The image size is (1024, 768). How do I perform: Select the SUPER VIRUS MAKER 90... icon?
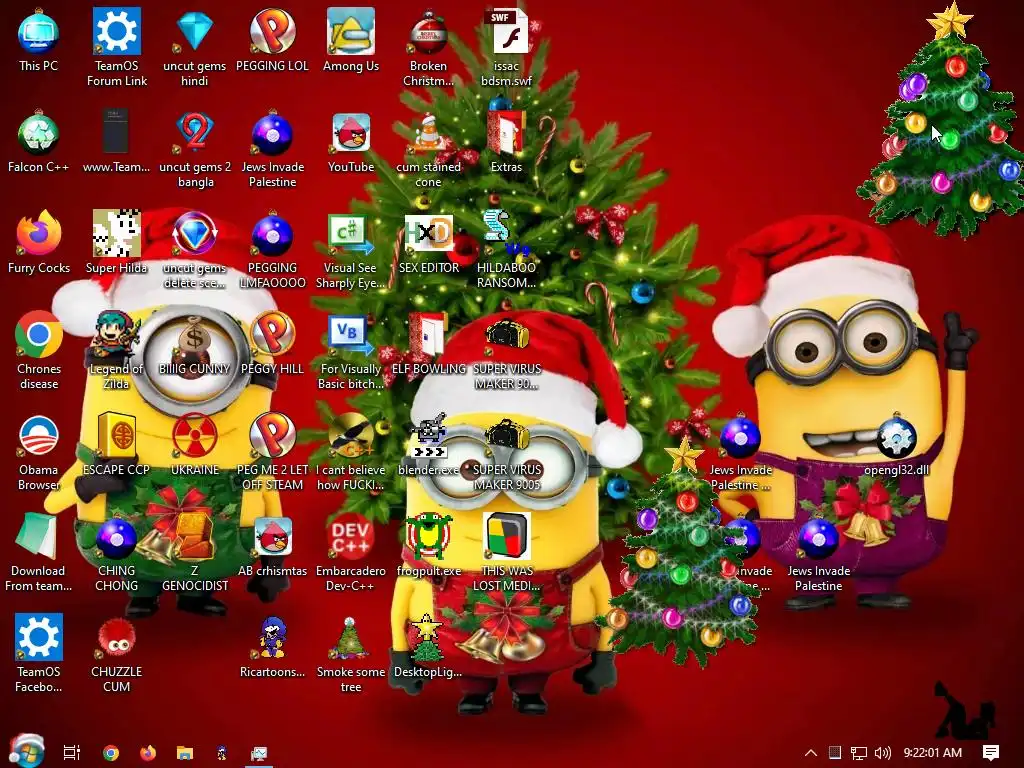[x=506, y=334]
